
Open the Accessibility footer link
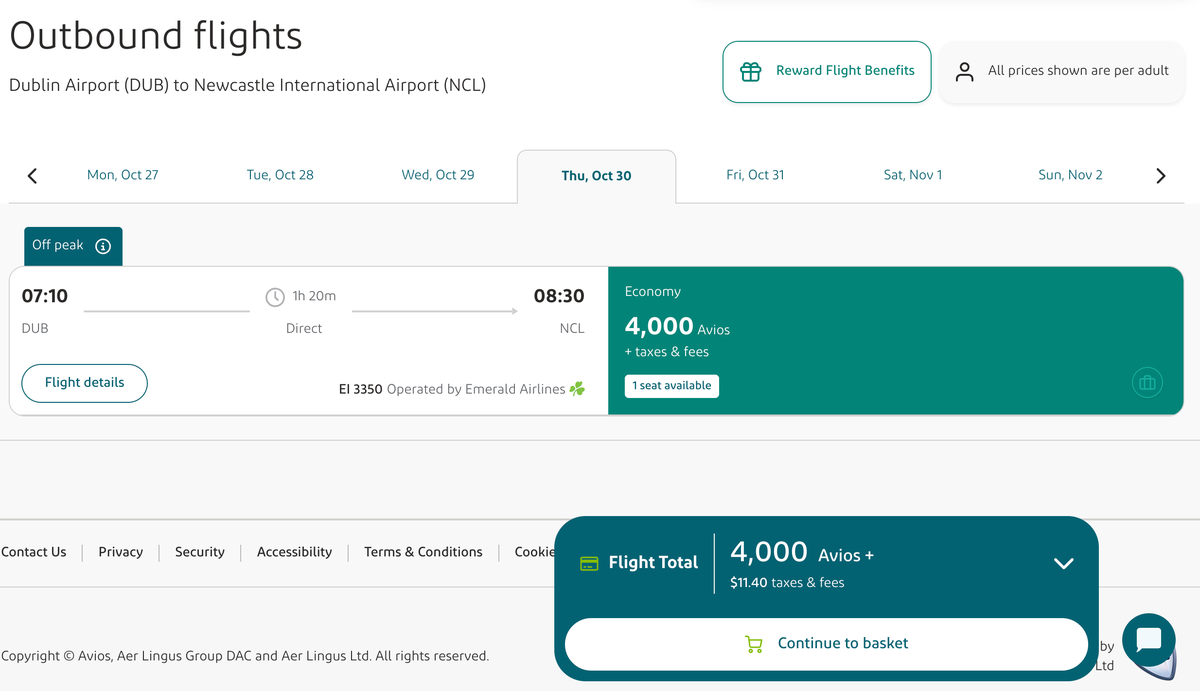pyautogui.click(x=294, y=552)
